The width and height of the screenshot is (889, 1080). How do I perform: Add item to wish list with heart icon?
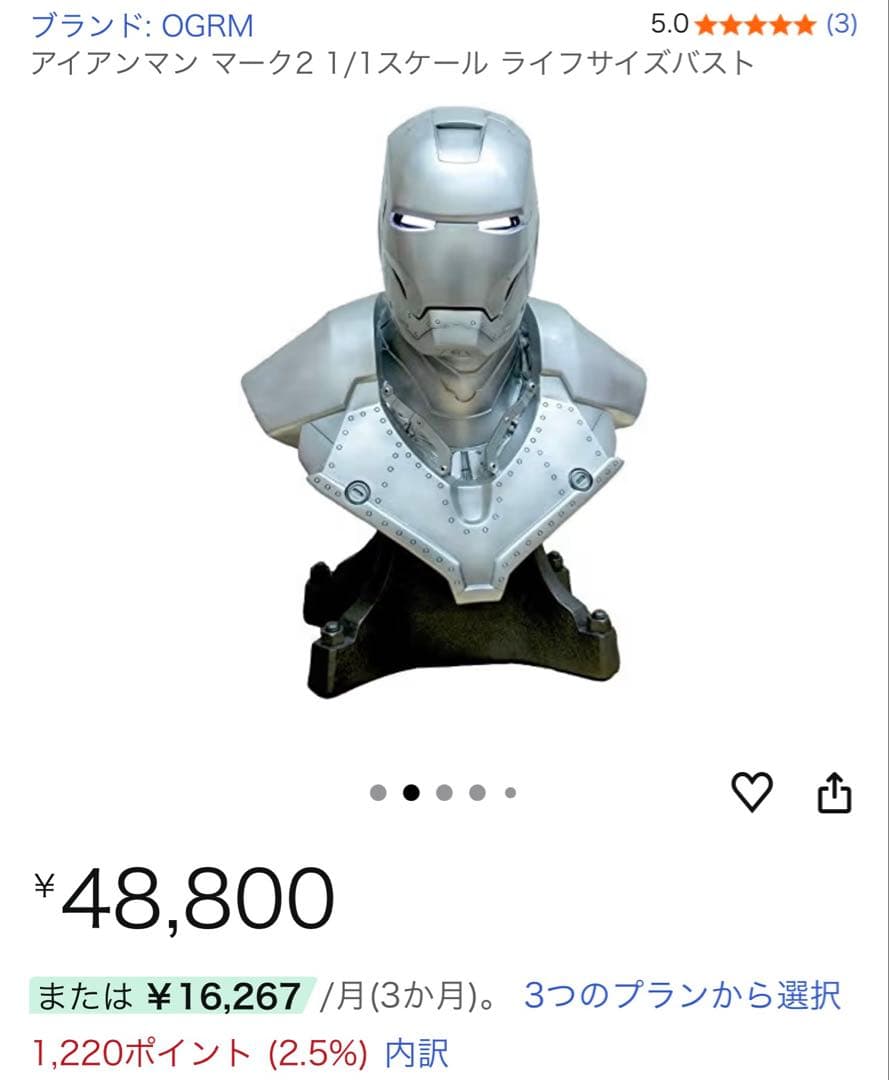coord(751,792)
